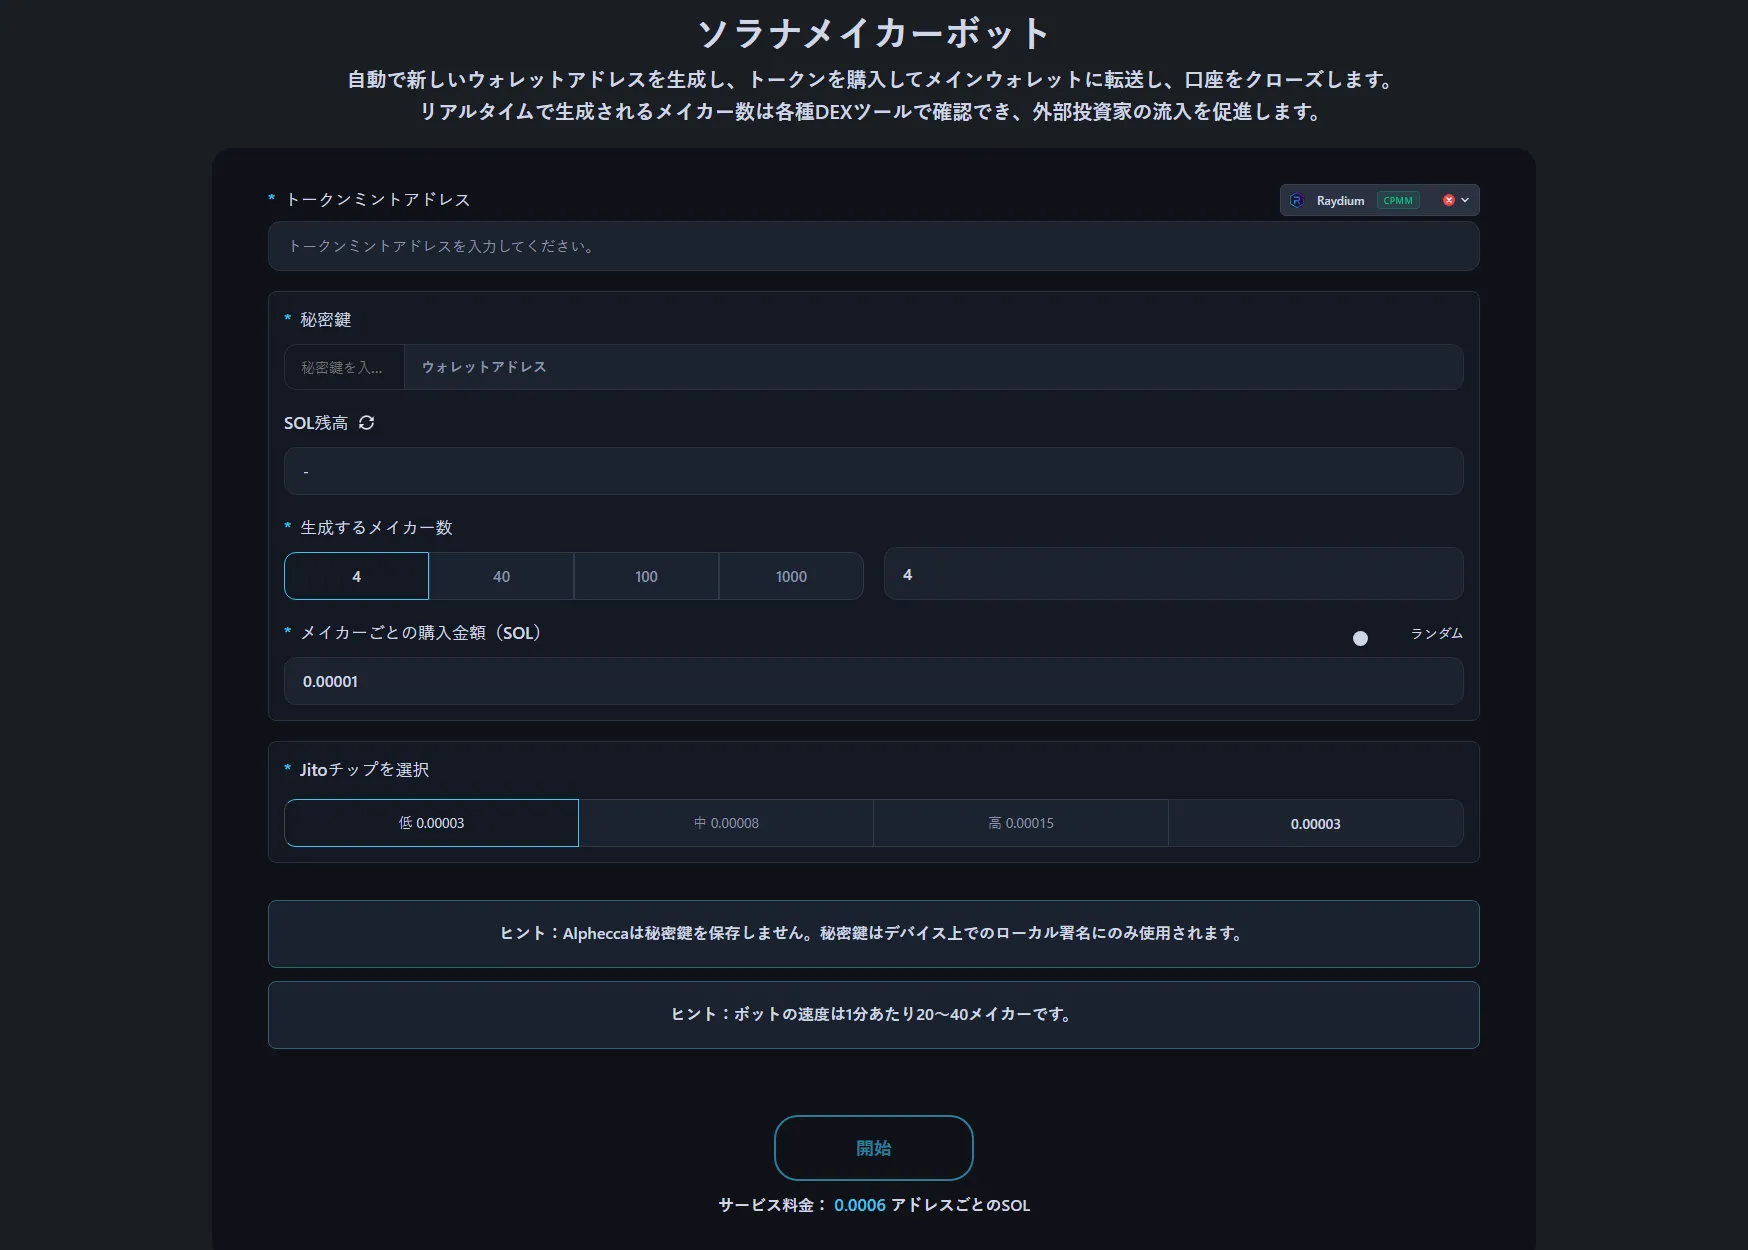Click the green CPMM badge
Screen dimensions: 1748x1250
[x=1398, y=200]
